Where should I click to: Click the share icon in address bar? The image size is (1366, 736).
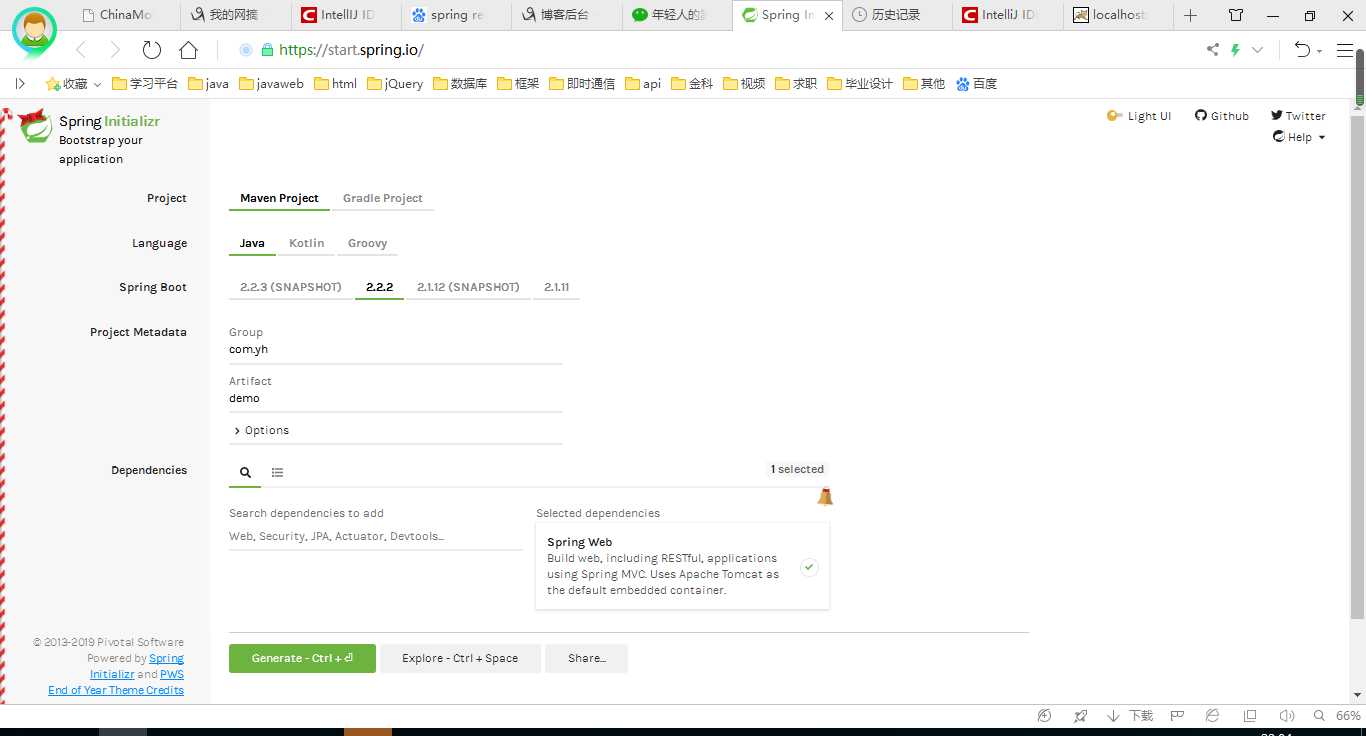pos(1213,50)
